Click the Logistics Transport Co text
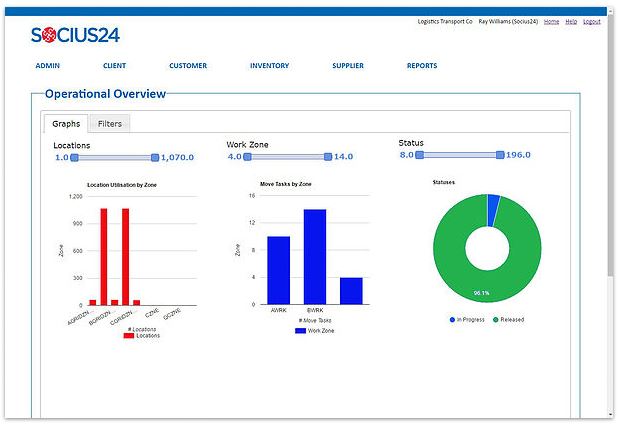 445,21
